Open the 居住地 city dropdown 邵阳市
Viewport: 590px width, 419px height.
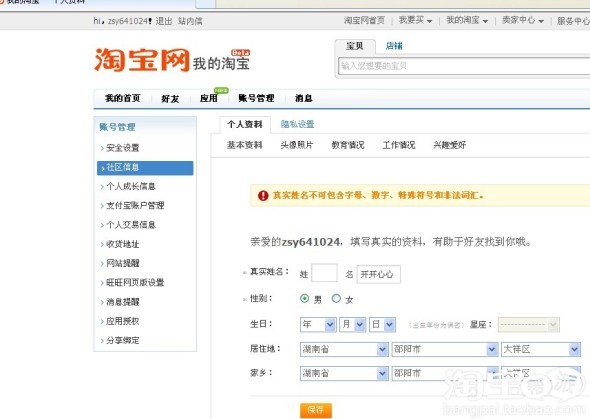click(x=445, y=349)
